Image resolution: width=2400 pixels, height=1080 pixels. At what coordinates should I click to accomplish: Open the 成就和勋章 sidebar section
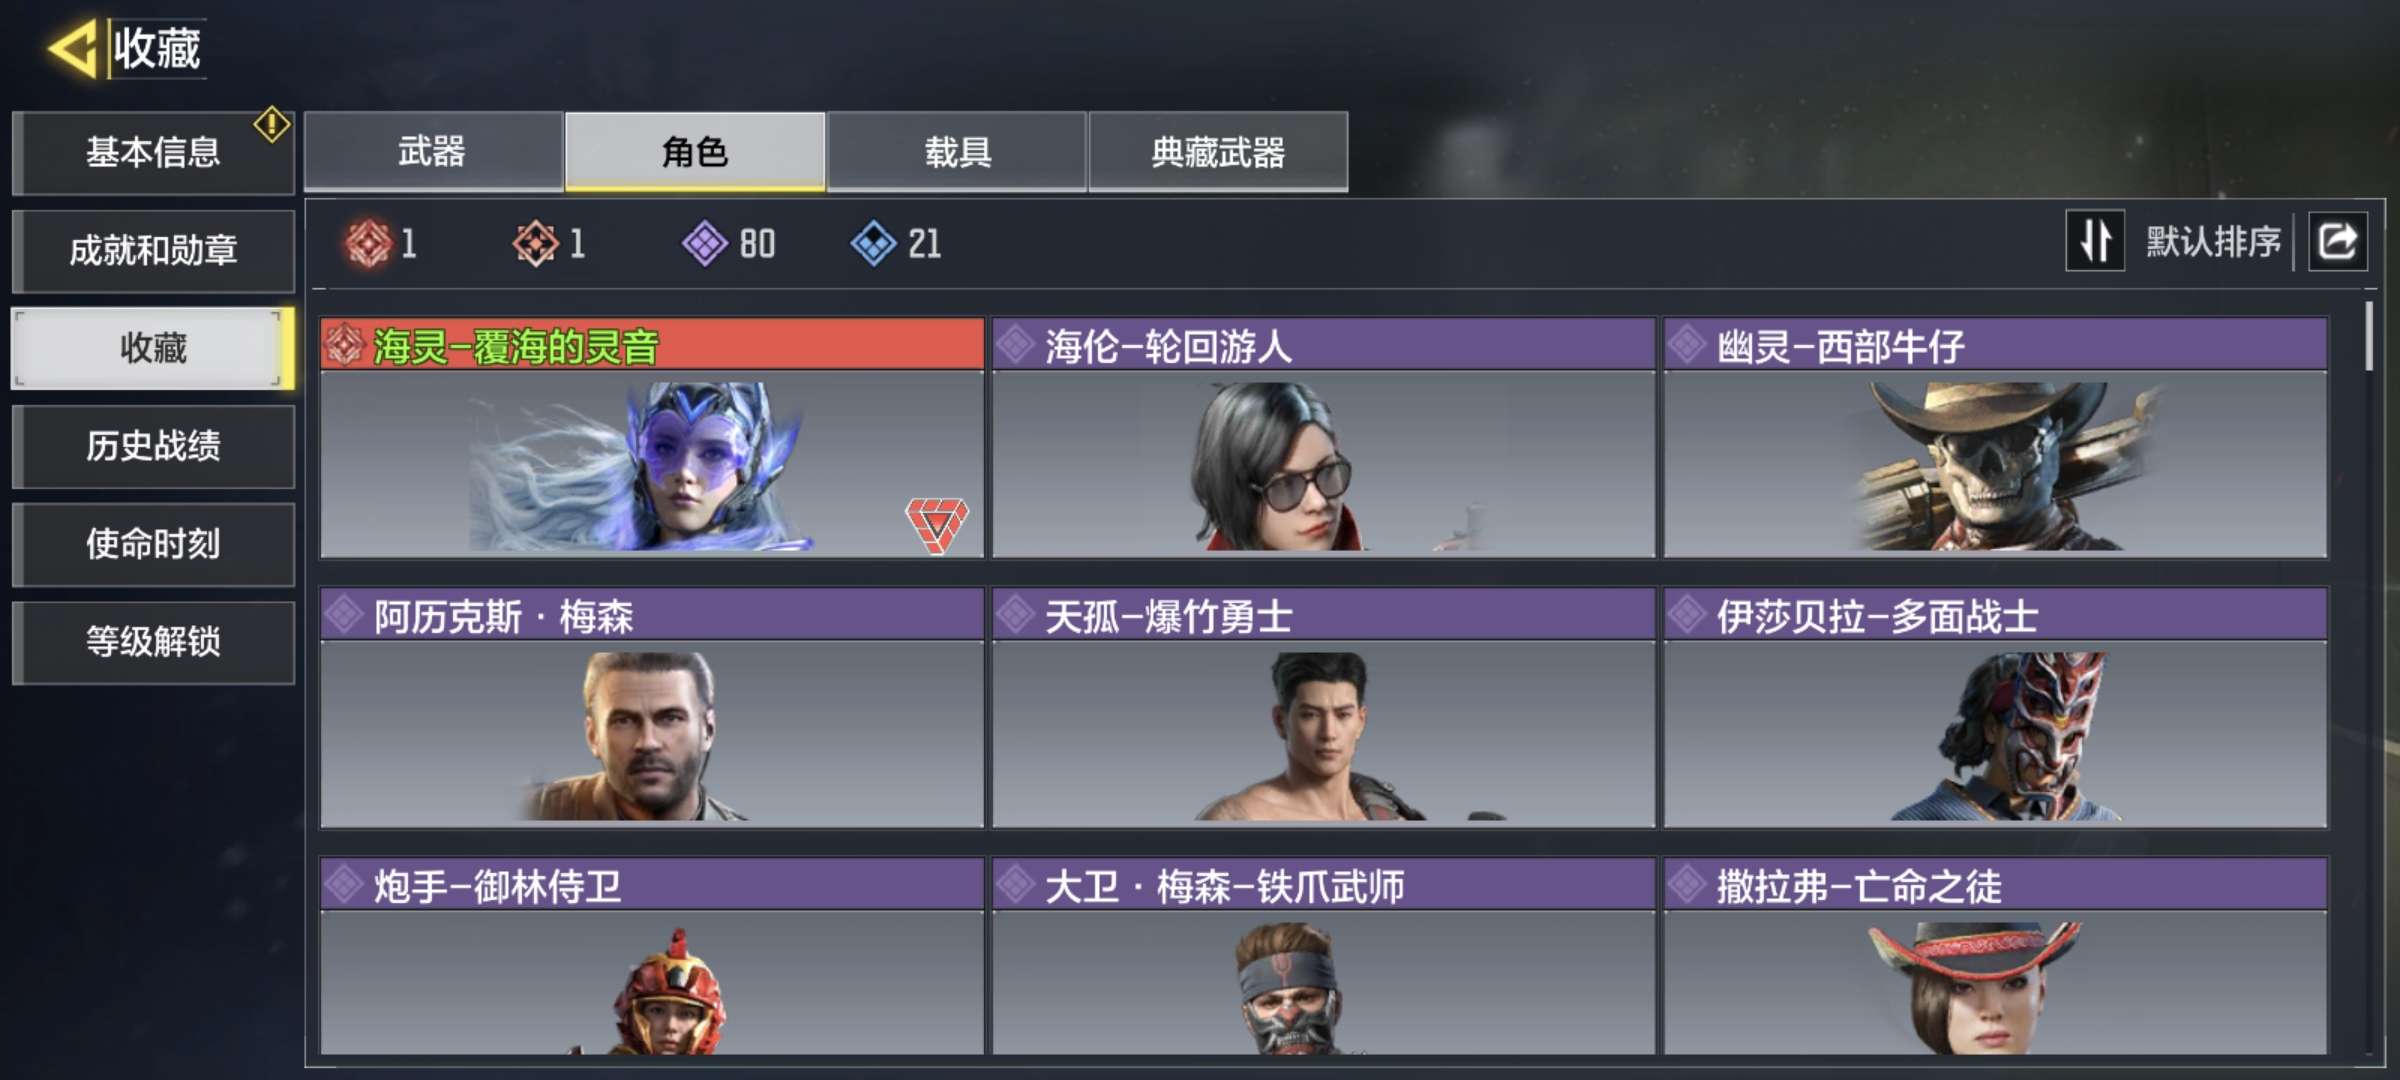point(153,250)
